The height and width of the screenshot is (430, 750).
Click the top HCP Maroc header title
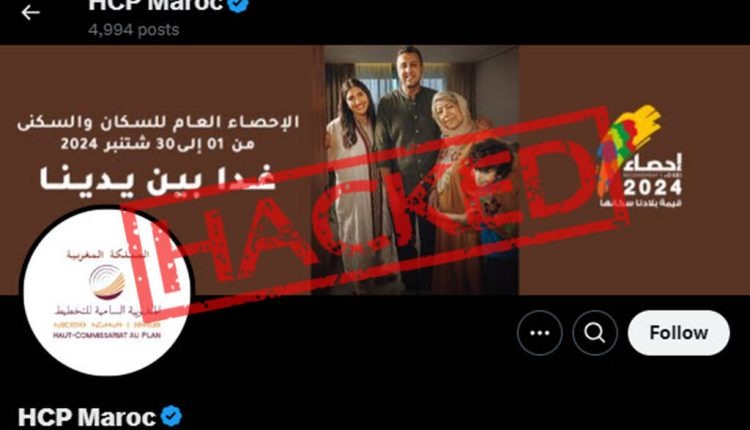[156, 5]
